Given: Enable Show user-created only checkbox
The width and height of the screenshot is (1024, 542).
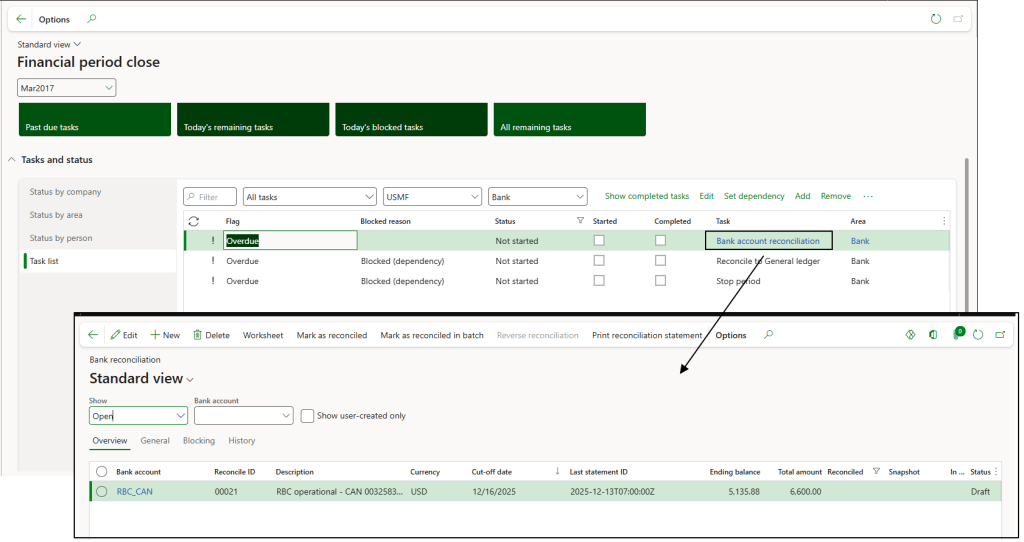Looking at the screenshot, I should pyautogui.click(x=308, y=416).
